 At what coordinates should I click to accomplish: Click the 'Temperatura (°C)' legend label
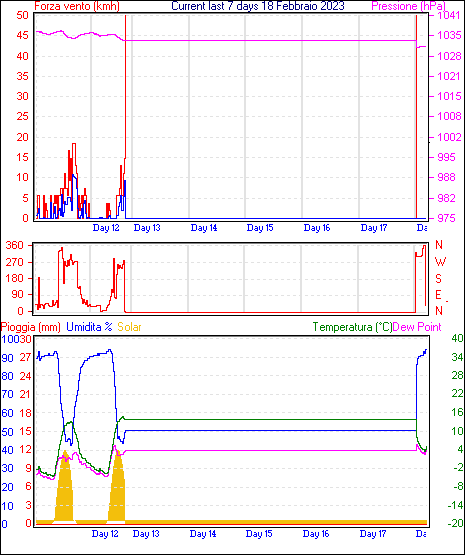[x=352, y=327]
